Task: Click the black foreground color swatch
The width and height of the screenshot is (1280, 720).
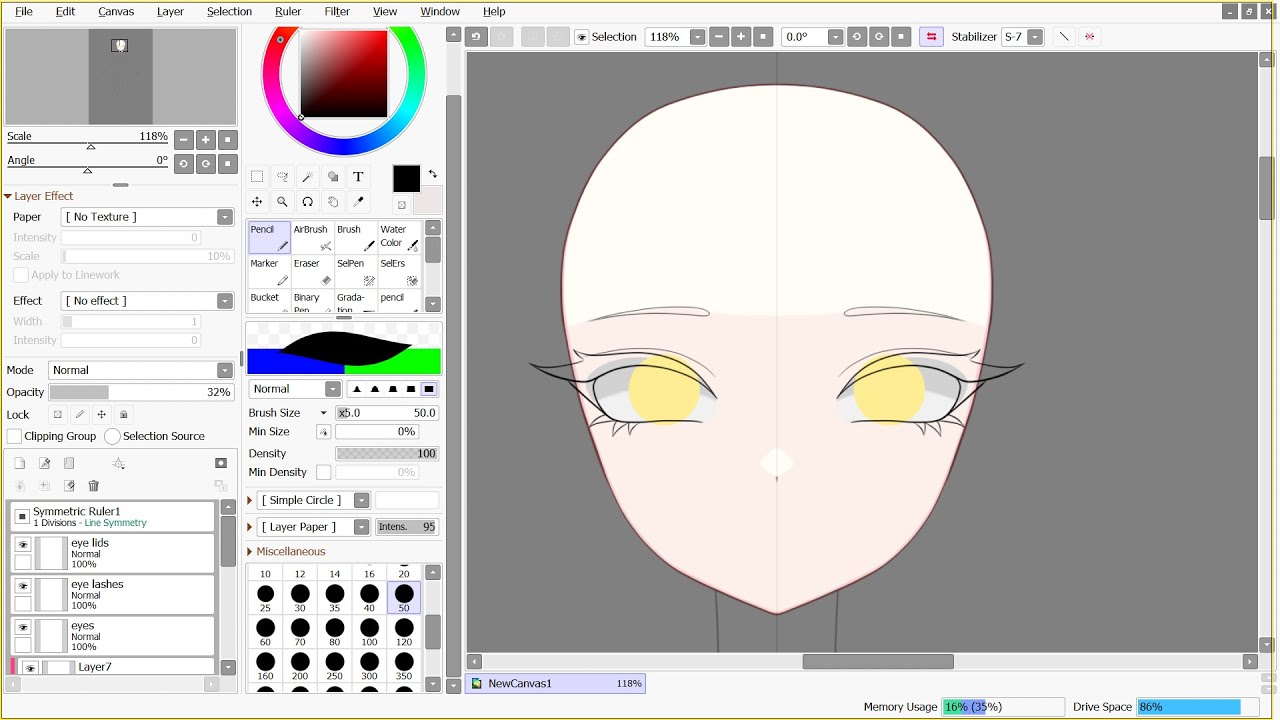Action: pyautogui.click(x=406, y=179)
